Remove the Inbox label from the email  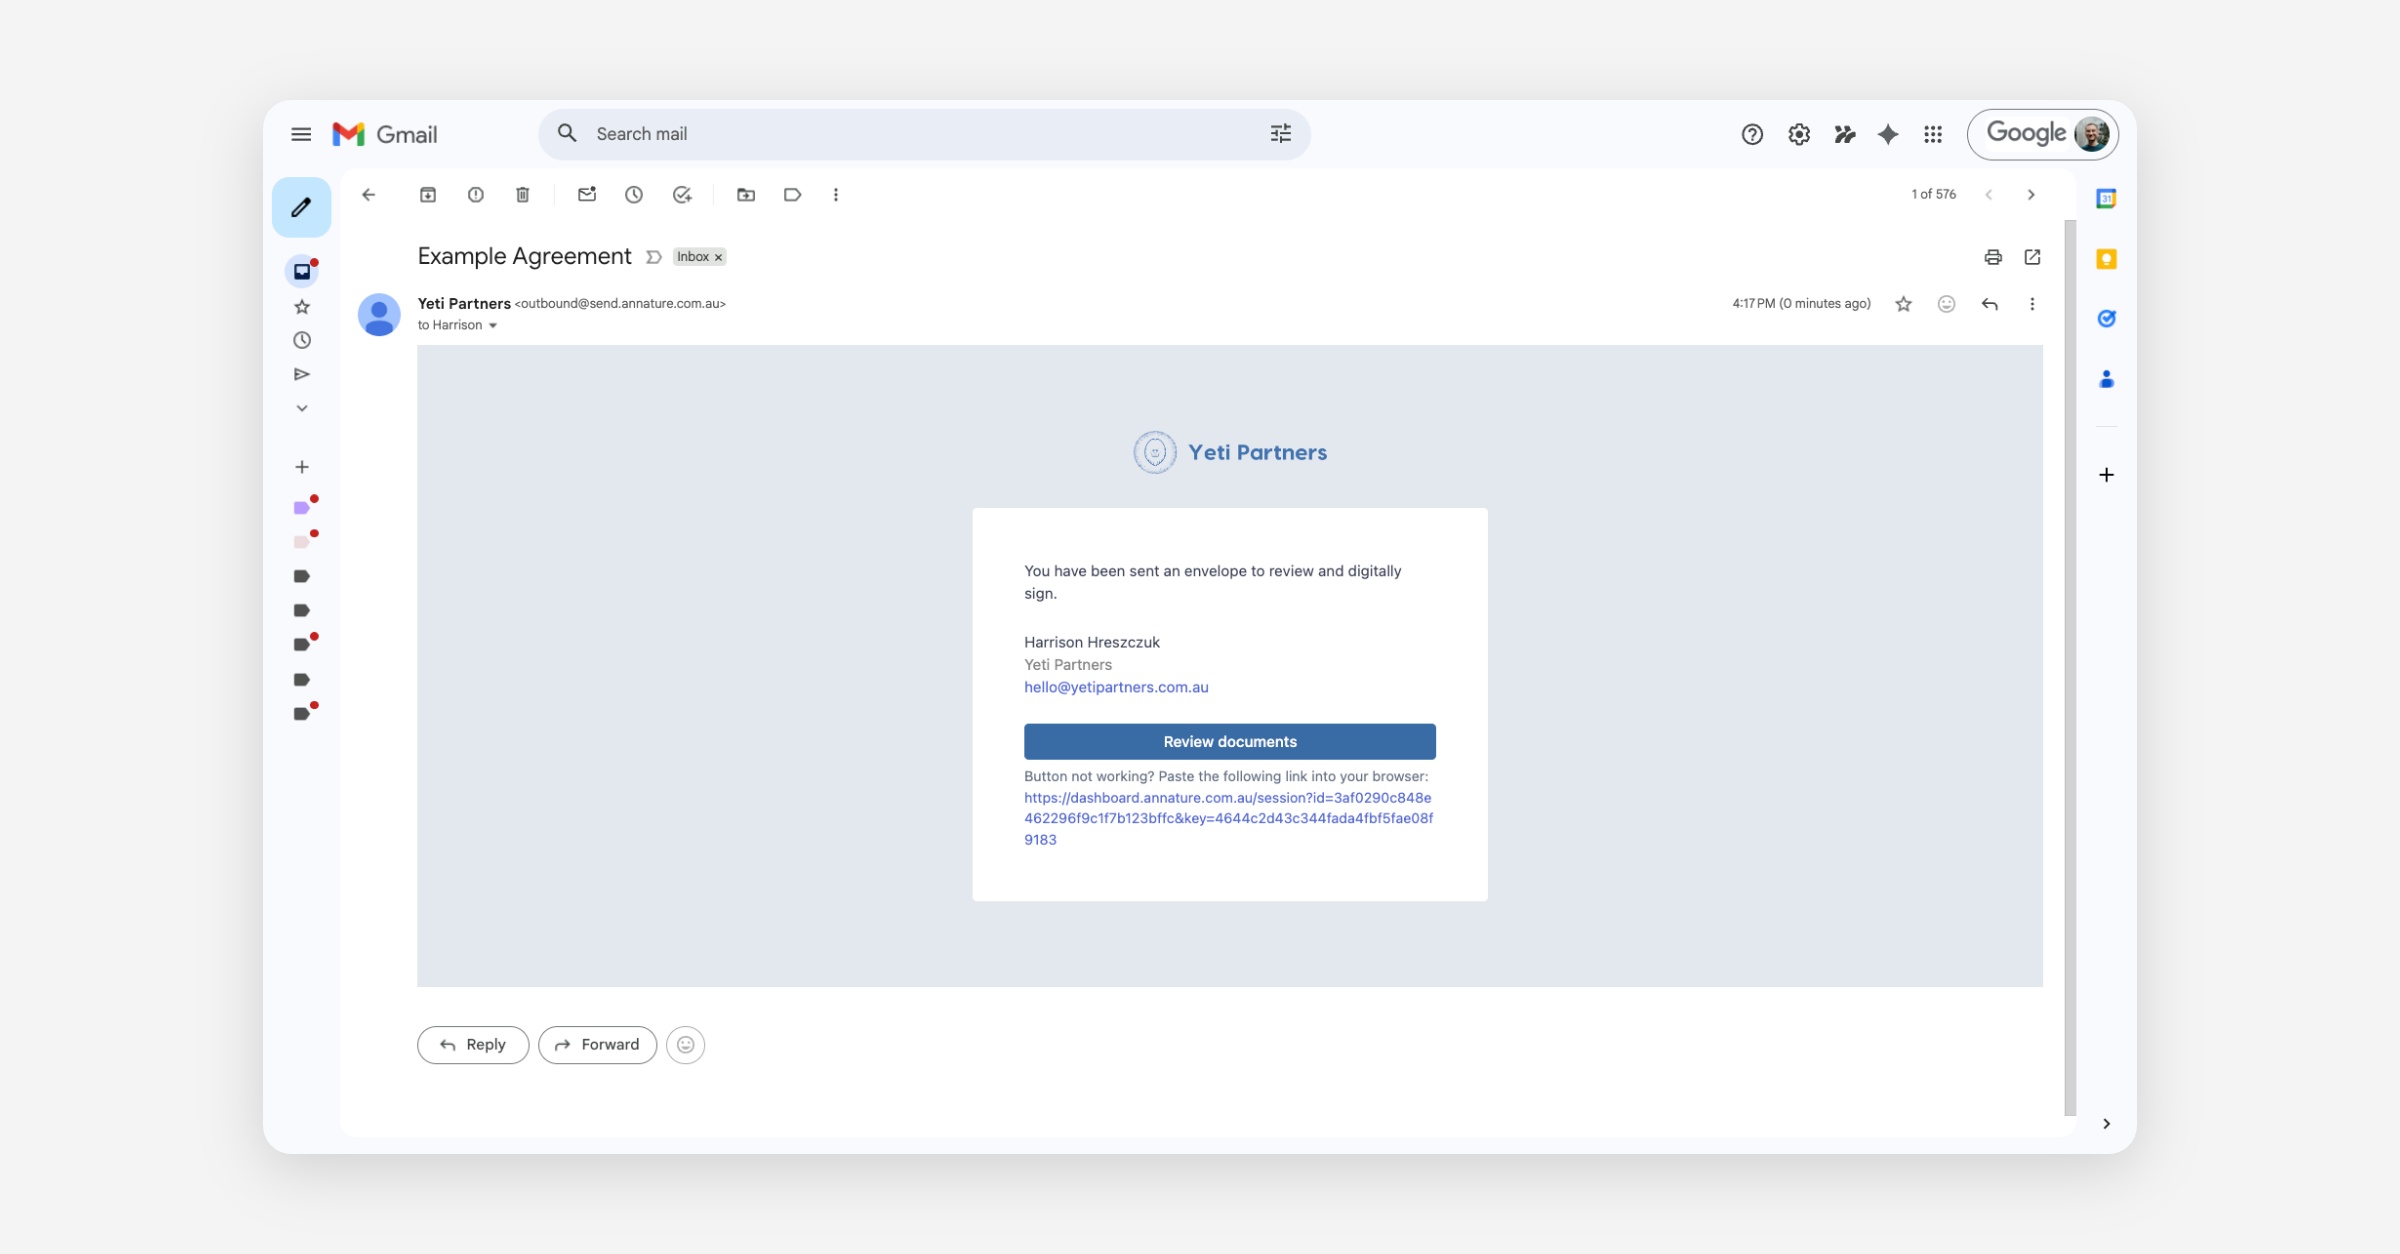click(718, 258)
